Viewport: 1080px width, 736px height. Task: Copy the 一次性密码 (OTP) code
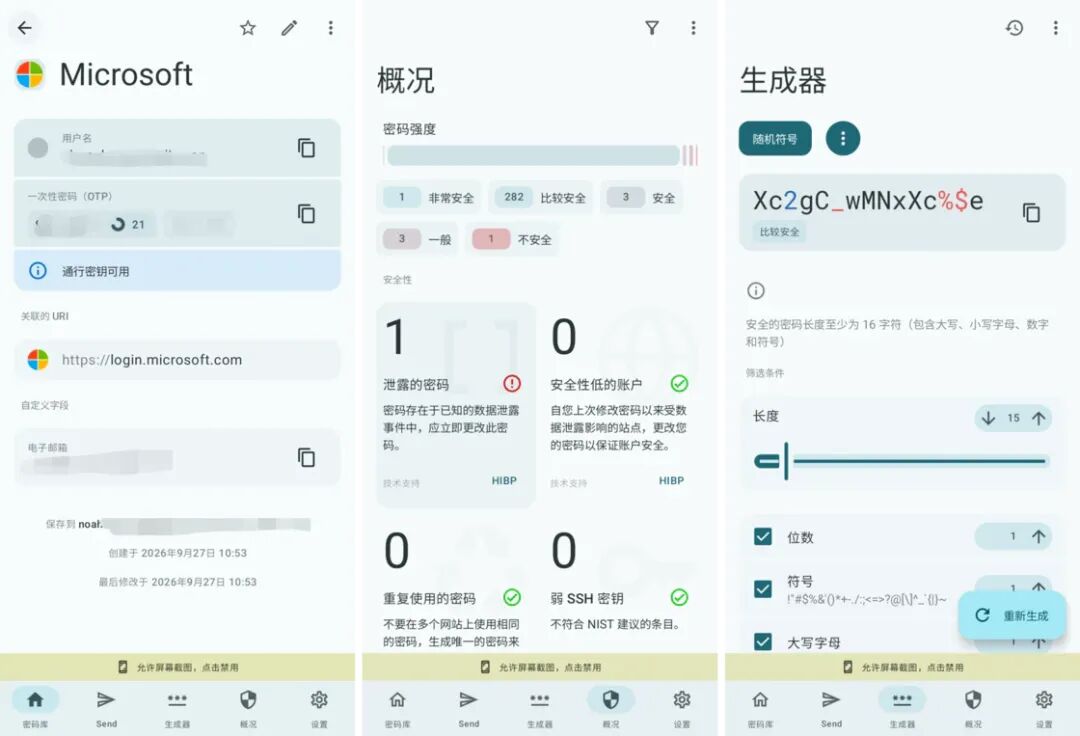307,213
